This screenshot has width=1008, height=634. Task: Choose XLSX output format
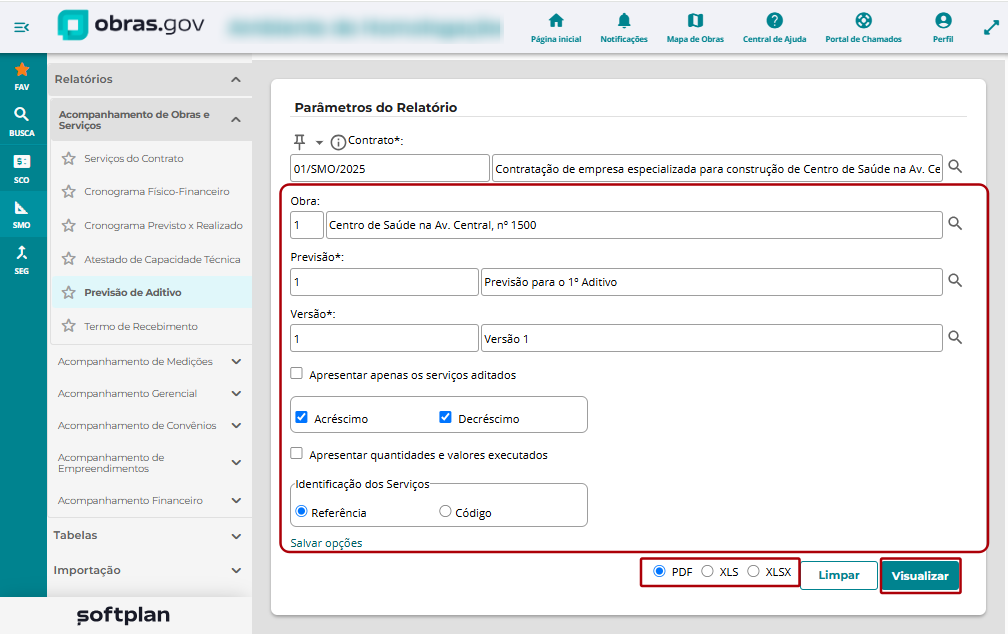753,571
